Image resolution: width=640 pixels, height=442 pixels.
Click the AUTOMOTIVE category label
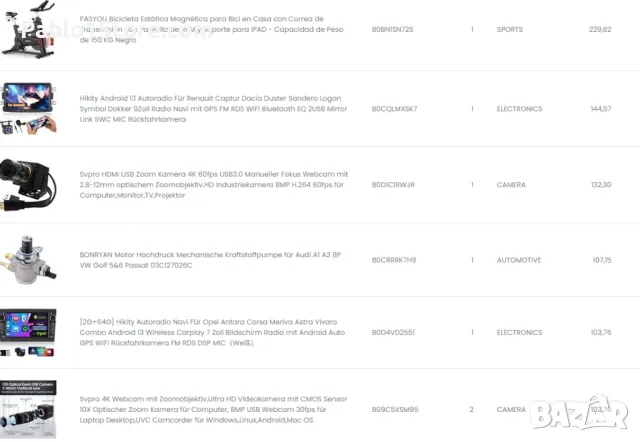point(519,260)
